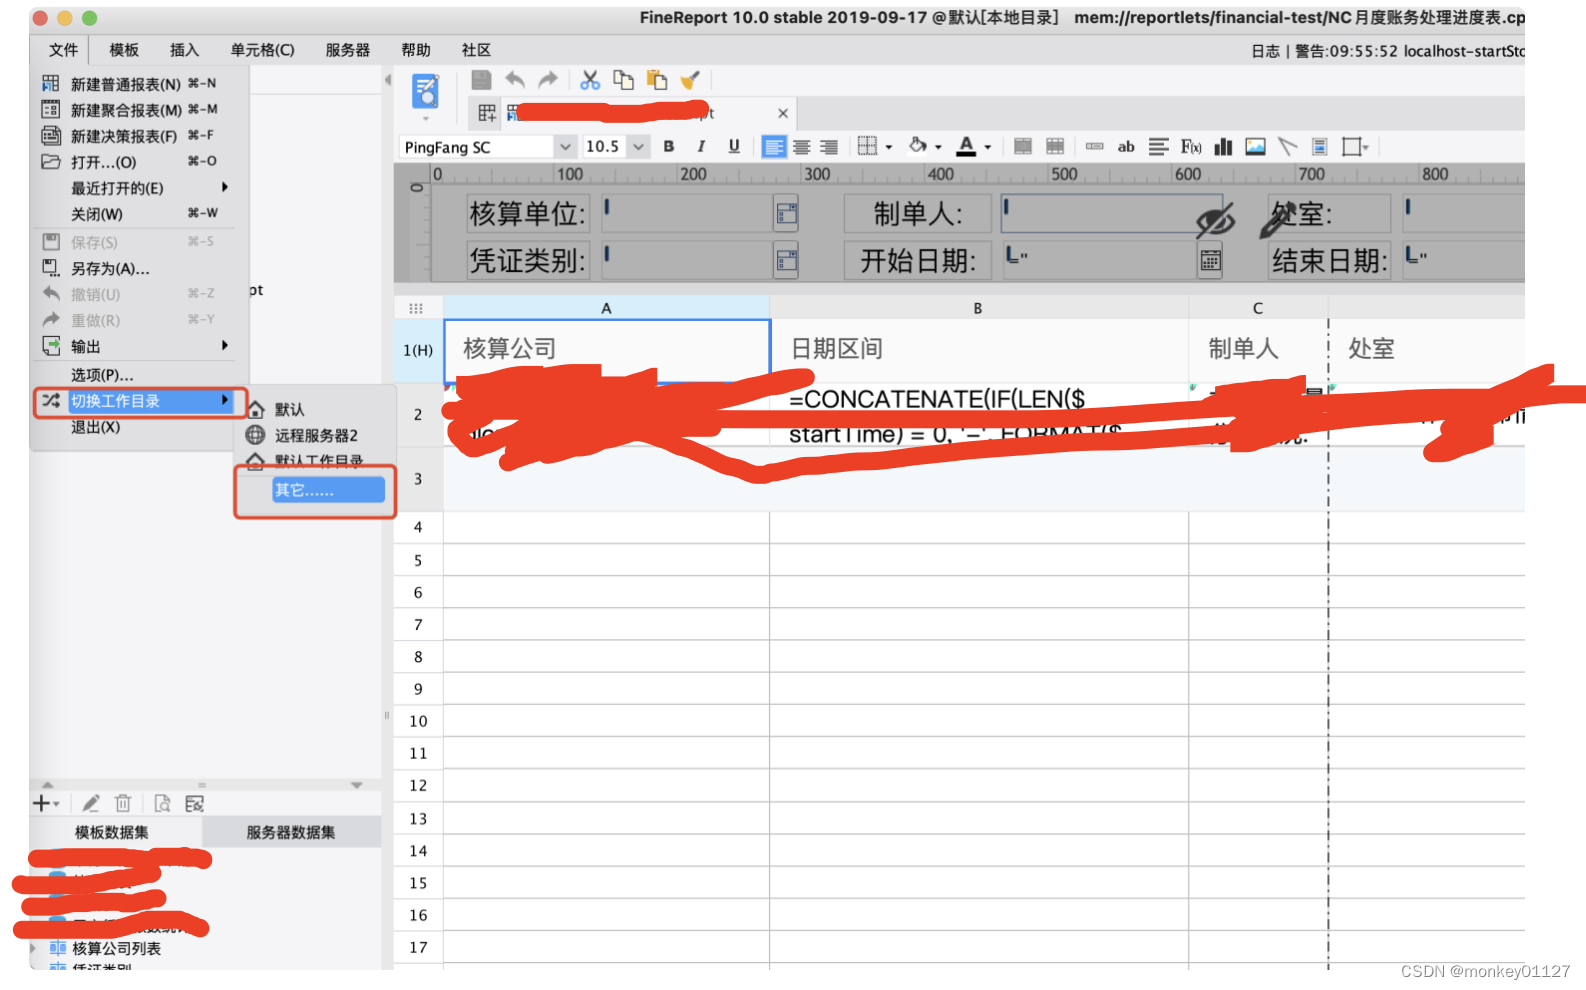The height and width of the screenshot is (990, 1586).
Task: Select 远程服务器2 workspace entry
Action: click(x=314, y=435)
